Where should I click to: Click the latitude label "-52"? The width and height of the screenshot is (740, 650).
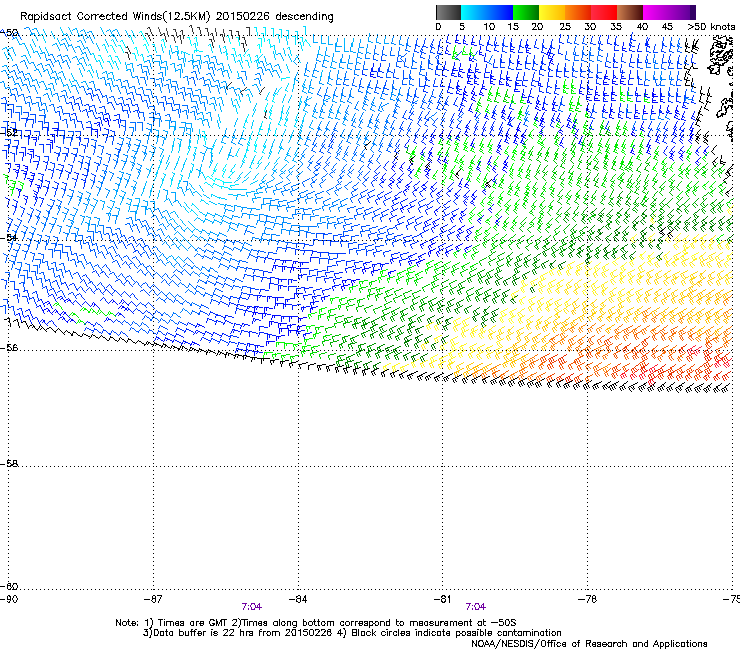pyautogui.click(x=9, y=132)
